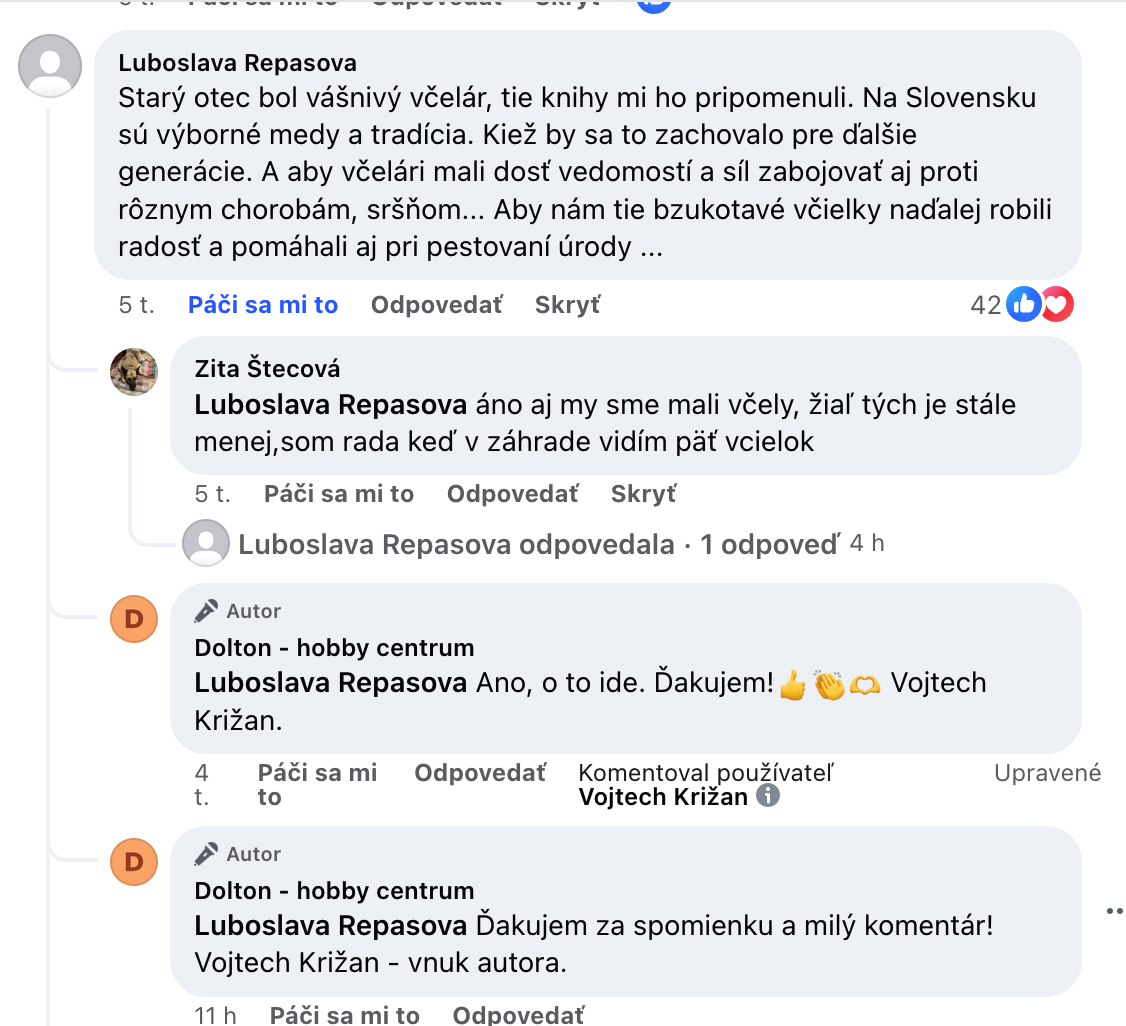Toggle 'Páči sa mi to' on Luboslava's comment
The height and width of the screenshot is (1026, 1126).
(x=263, y=304)
